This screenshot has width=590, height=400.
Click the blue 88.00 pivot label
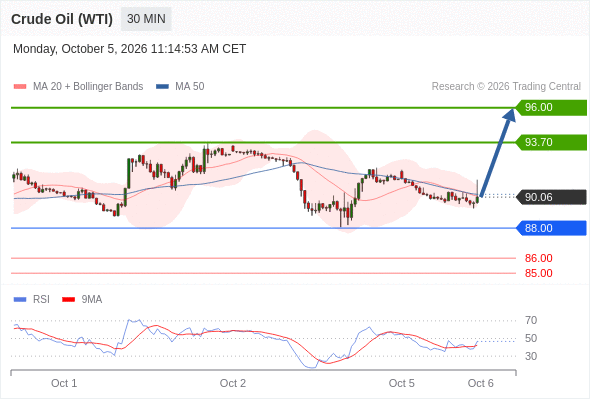pos(551,228)
